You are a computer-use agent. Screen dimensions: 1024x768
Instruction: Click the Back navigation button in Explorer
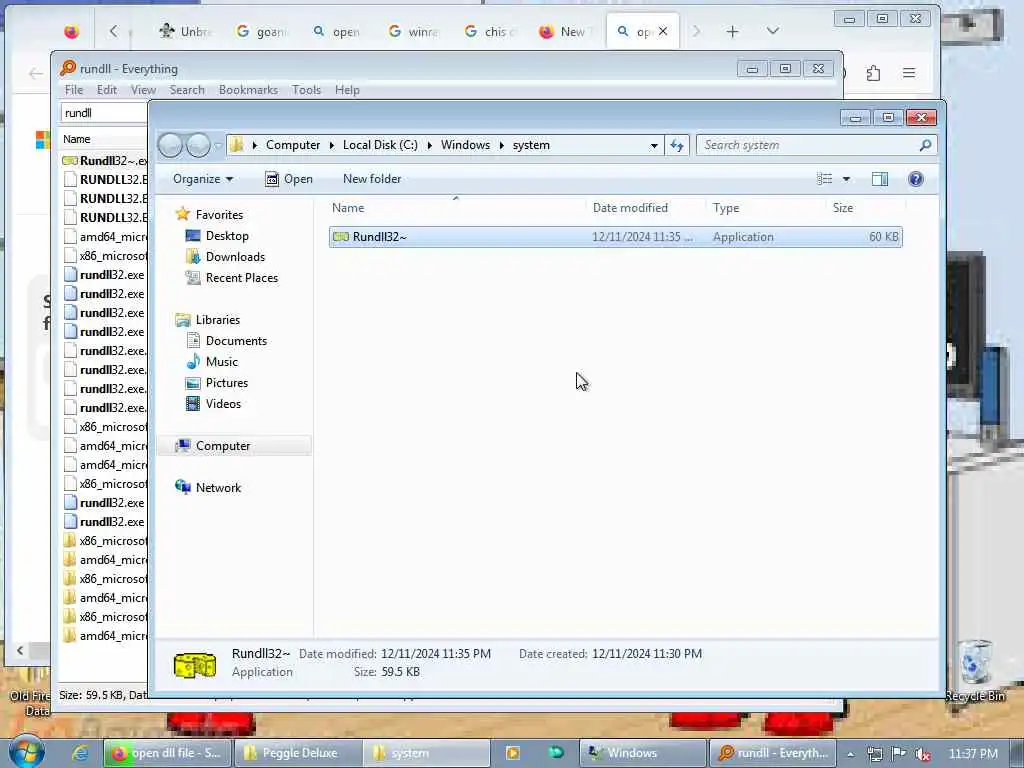170,145
